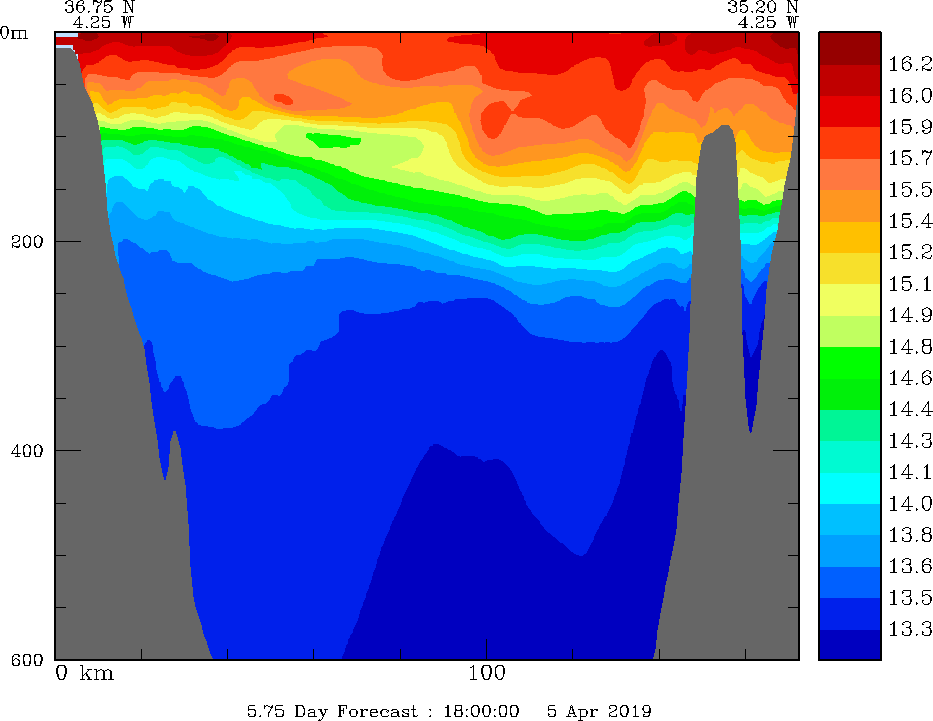
Task: Click the 15.9 colorbar value
Action: pos(910,127)
